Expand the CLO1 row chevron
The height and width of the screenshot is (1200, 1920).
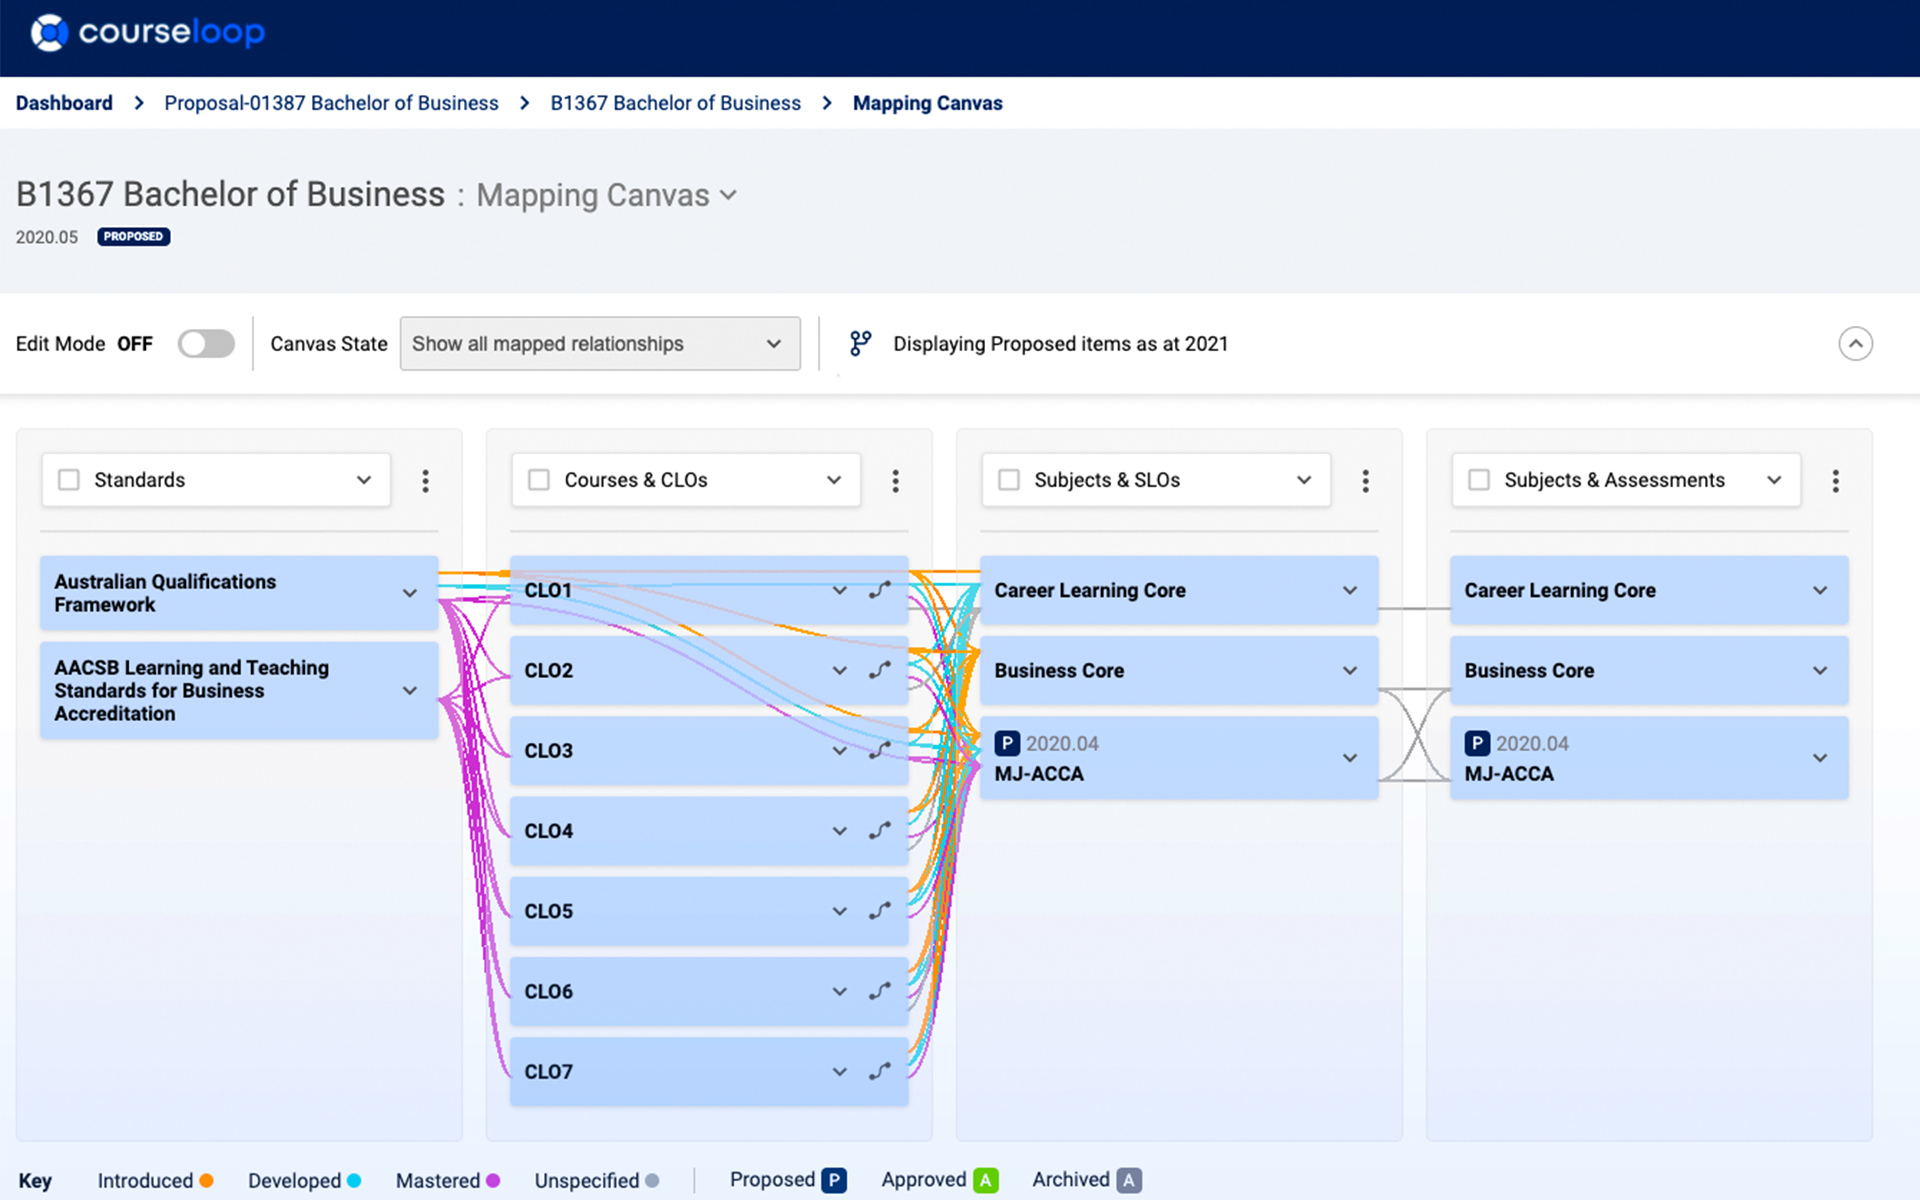840,591
